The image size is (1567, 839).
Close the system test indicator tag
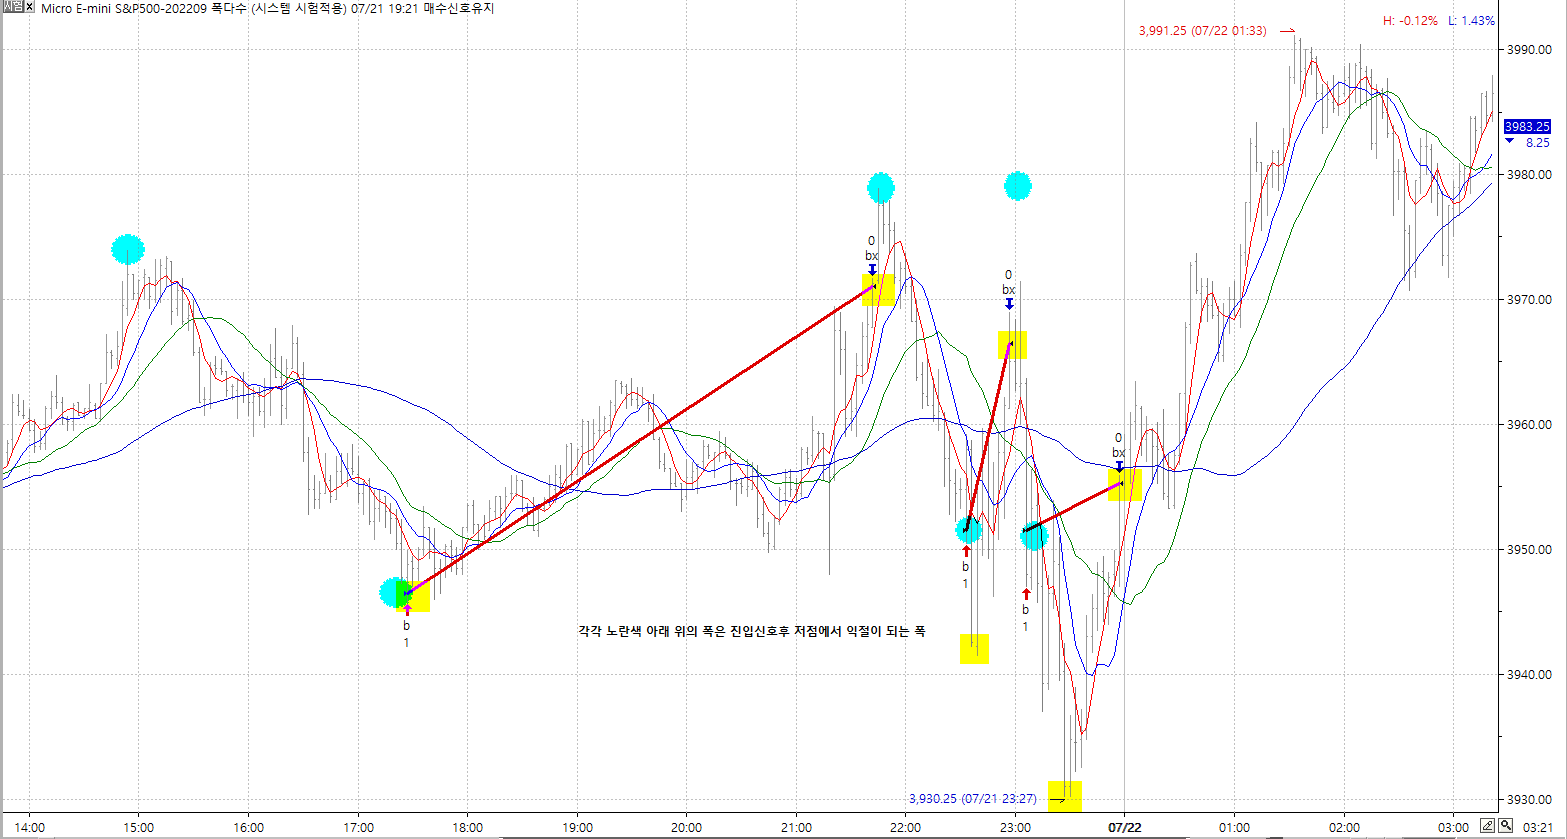29,8
